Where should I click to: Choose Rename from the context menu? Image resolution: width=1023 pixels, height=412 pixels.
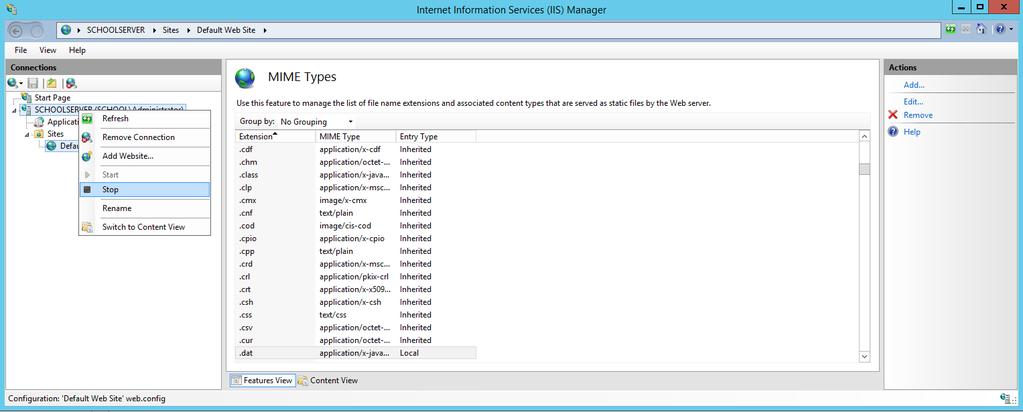coord(145,208)
